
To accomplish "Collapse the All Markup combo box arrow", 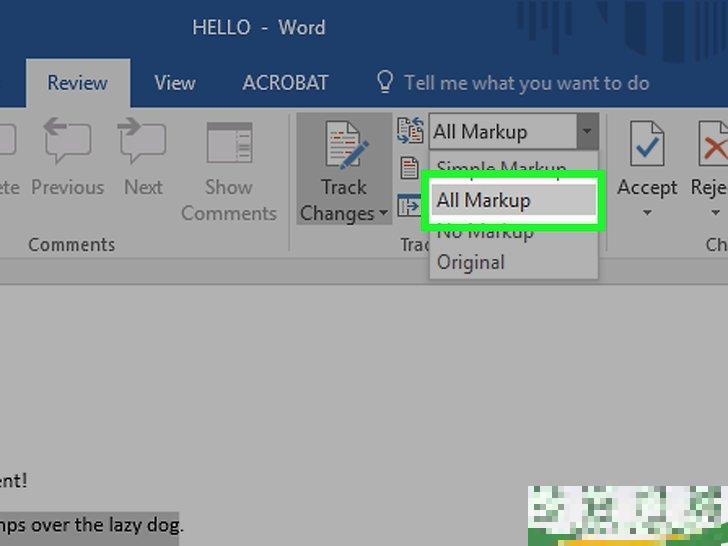I will click(x=588, y=131).
